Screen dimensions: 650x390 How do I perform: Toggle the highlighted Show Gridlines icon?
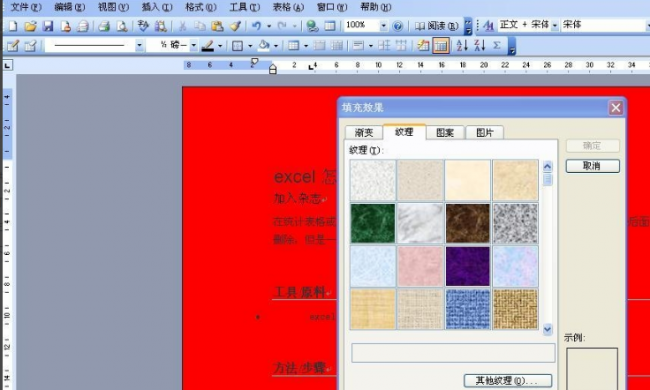coord(441,46)
